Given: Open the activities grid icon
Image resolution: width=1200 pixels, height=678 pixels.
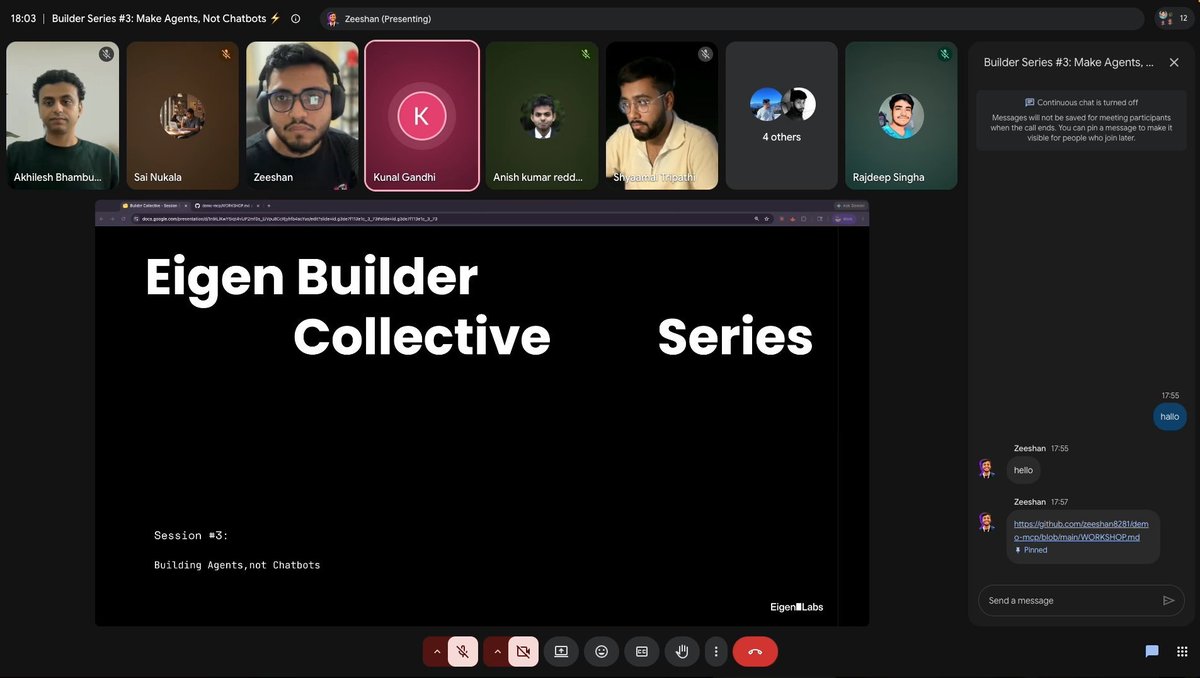Looking at the screenshot, I should tap(1182, 651).
